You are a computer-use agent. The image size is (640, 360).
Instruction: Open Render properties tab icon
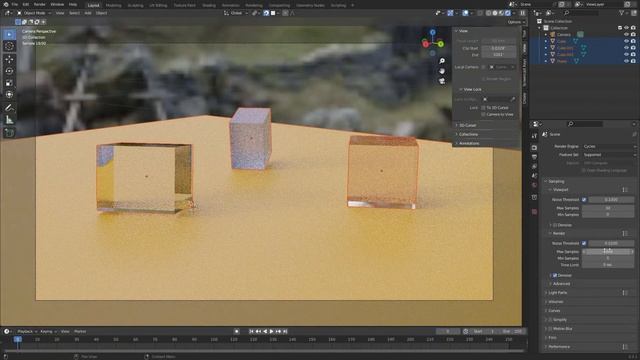(534, 147)
